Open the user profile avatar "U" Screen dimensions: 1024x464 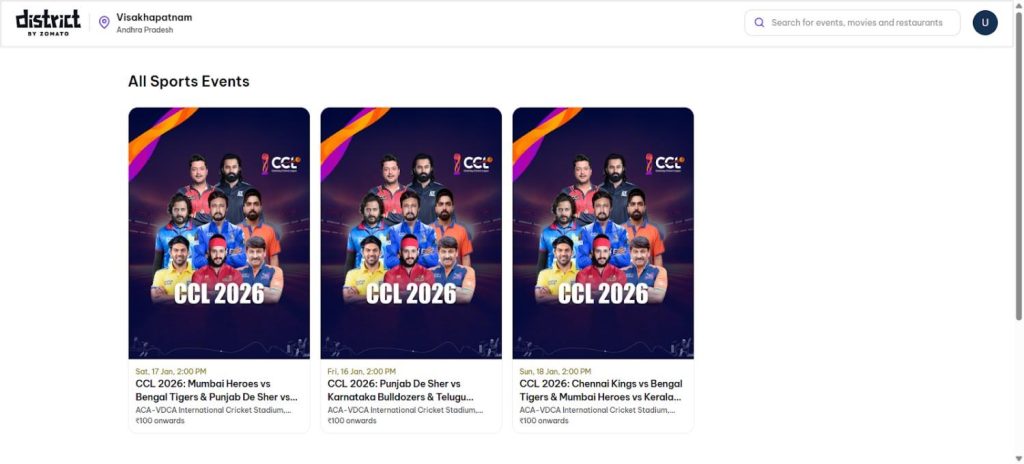985,22
